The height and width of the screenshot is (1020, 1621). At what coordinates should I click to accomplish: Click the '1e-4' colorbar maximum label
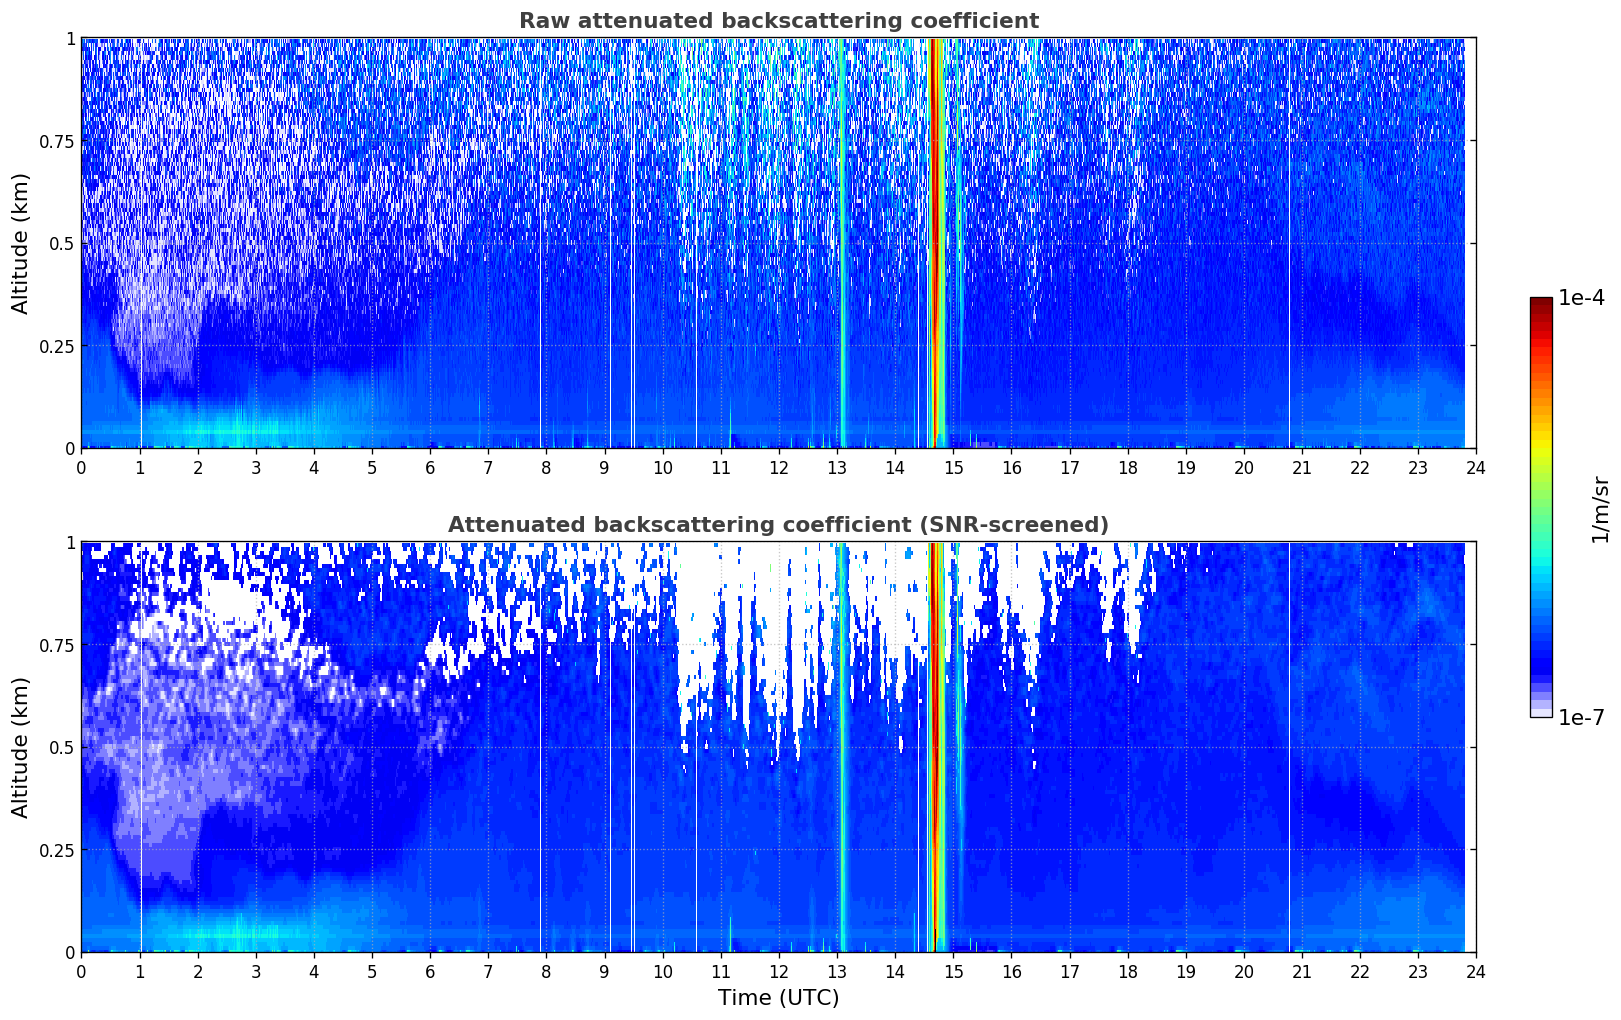[1581, 298]
